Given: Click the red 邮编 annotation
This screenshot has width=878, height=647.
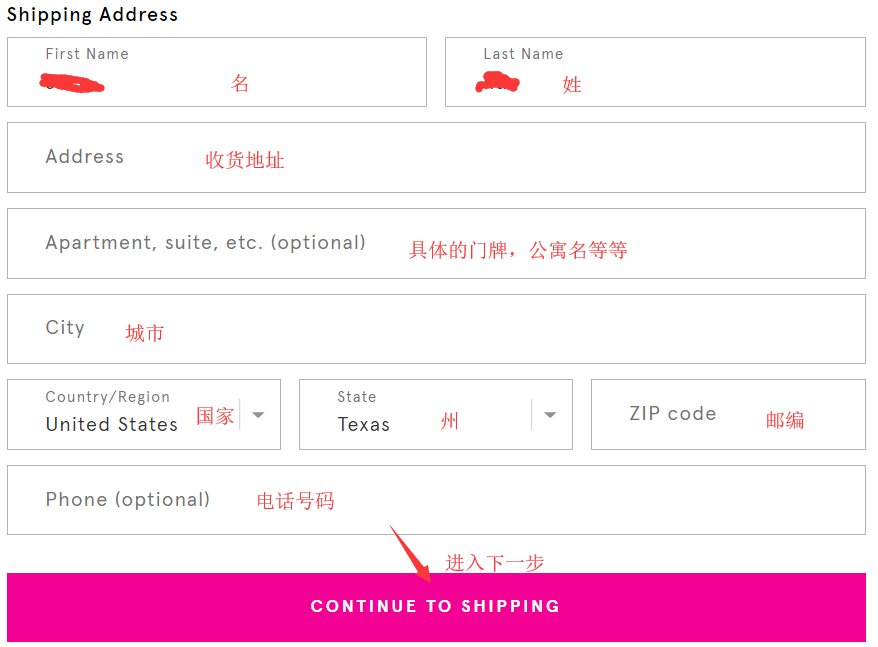Looking at the screenshot, I should point(785,420).
